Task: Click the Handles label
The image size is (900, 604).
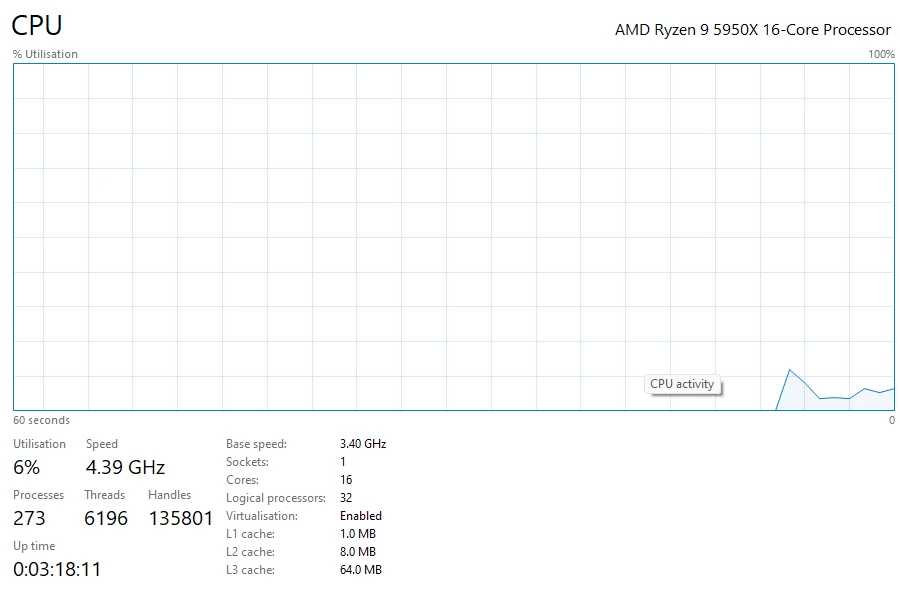Action: (x=169, y=495)
